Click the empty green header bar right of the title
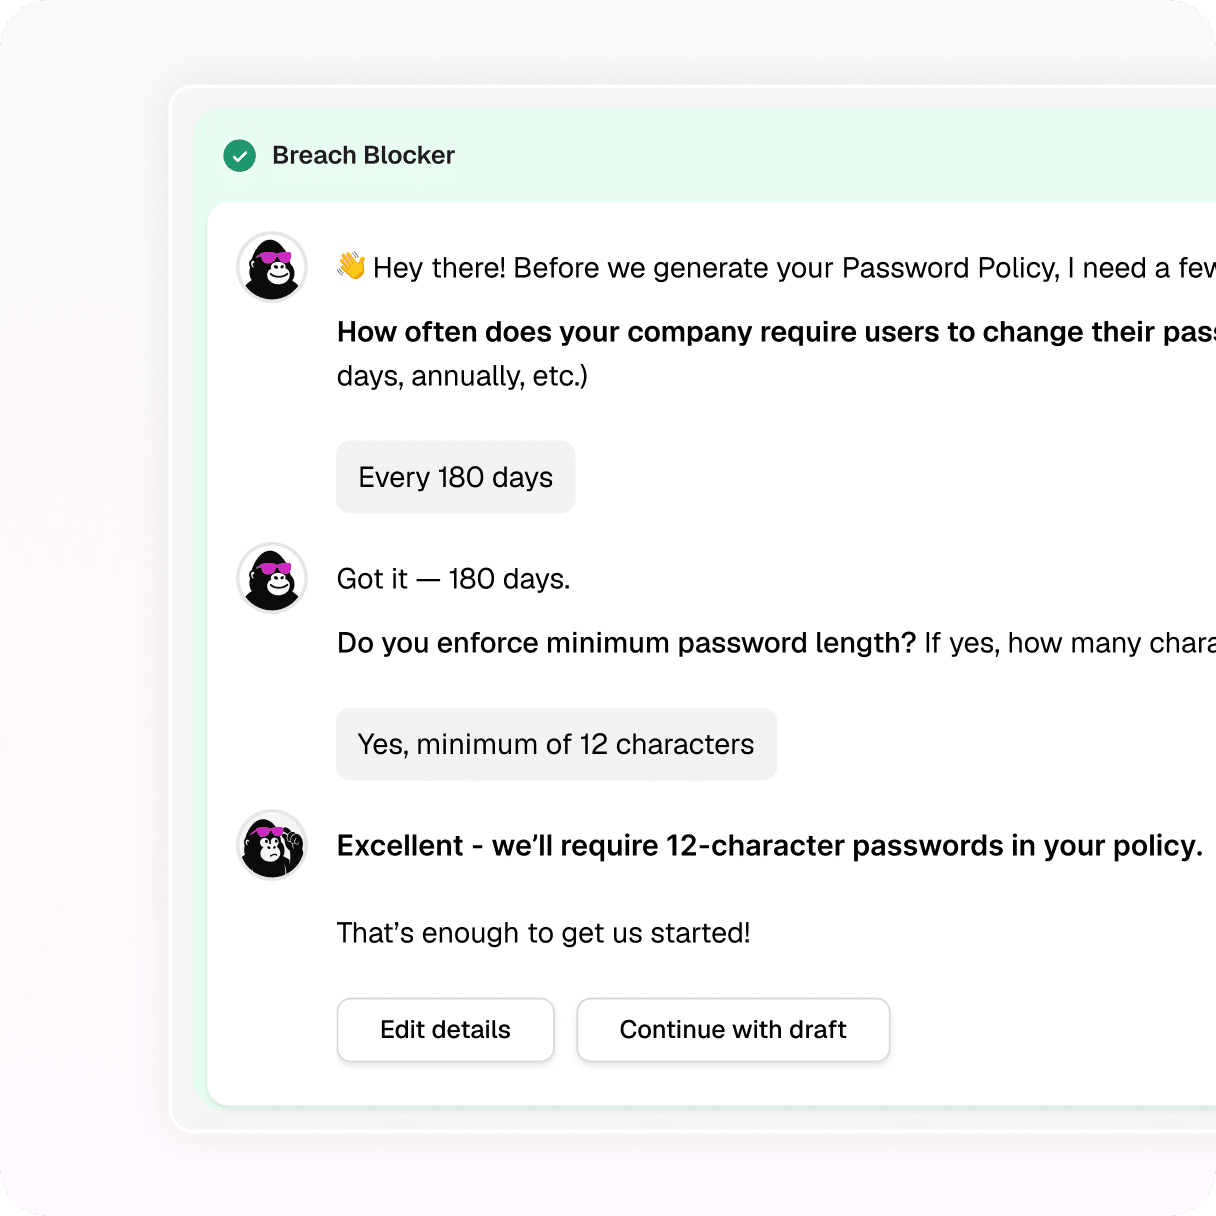Screen dimensions: 1216x1216 tap(835, 155)
